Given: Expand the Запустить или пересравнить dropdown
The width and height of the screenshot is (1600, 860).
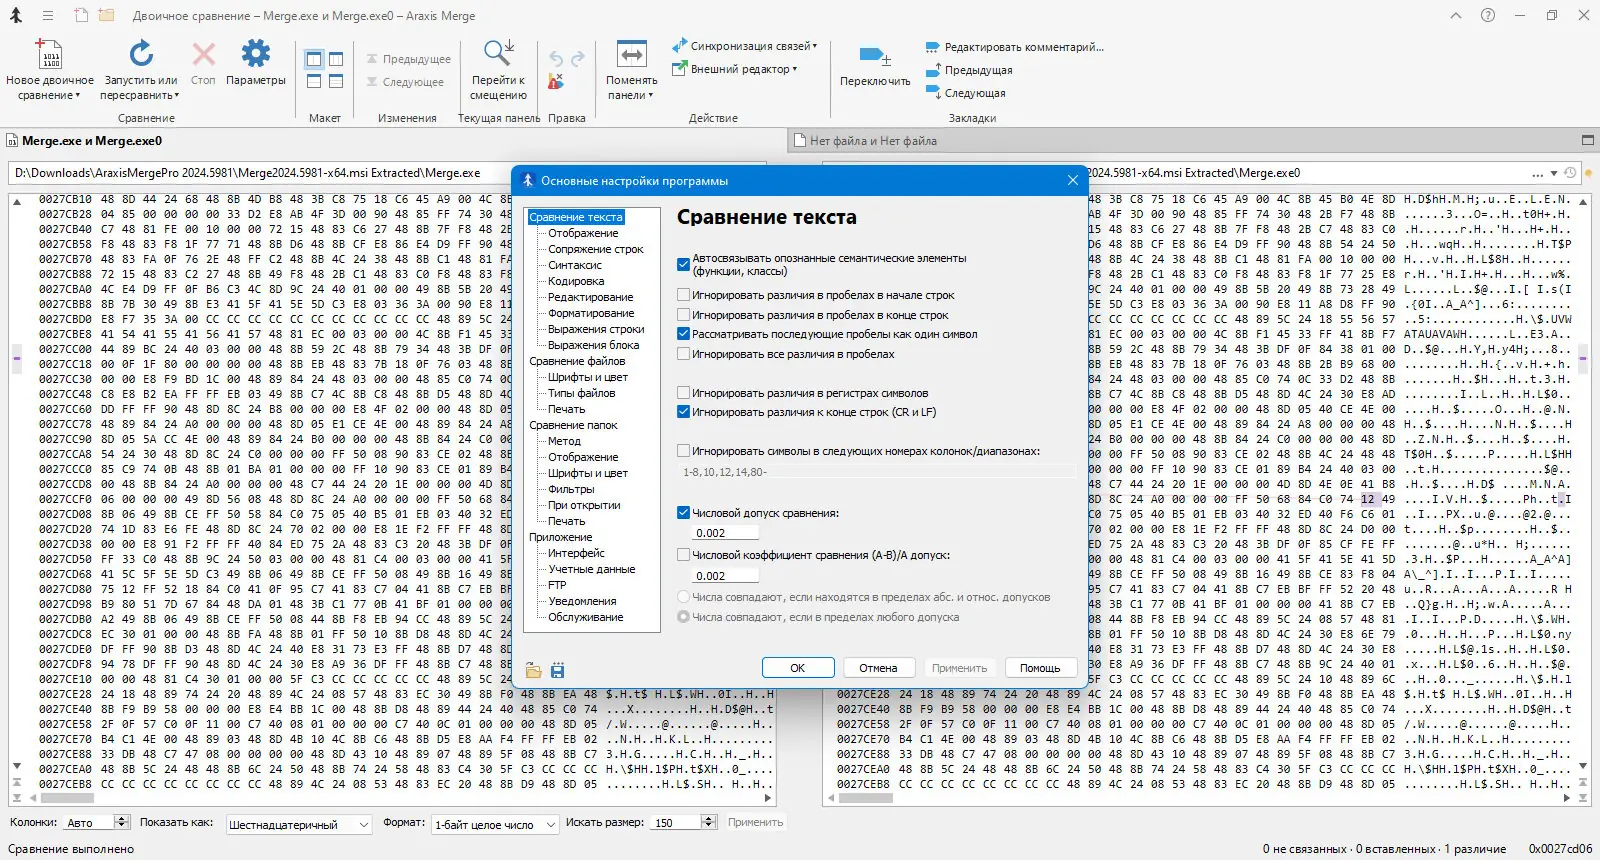Looking at the screenshot, I should point(177,96).
